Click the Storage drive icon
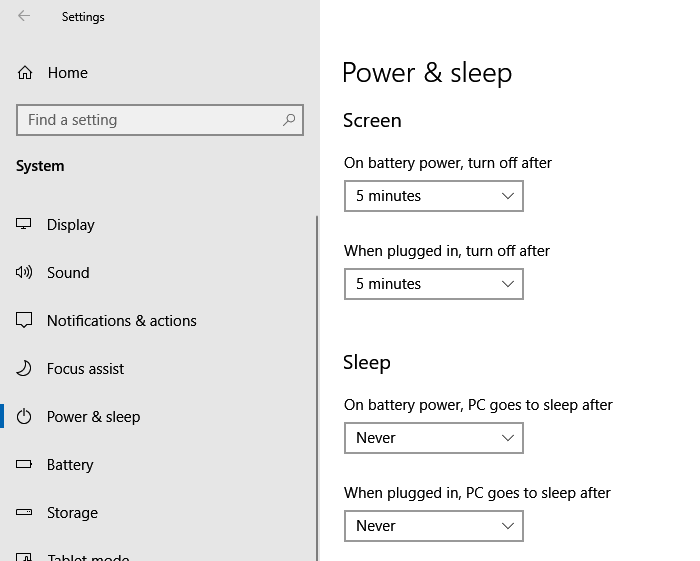Image resolution: width=700 pixels, height=561 pixels. click(x=24, y=512)
